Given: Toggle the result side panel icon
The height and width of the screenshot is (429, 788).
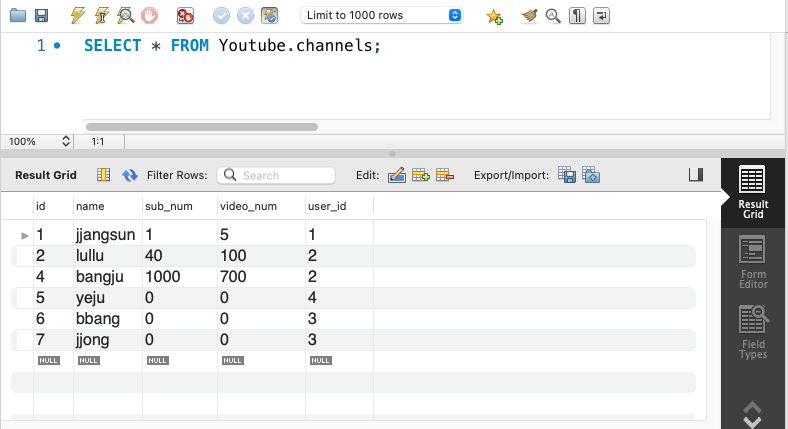Looking at the screenshot, I should click(696, 175).
